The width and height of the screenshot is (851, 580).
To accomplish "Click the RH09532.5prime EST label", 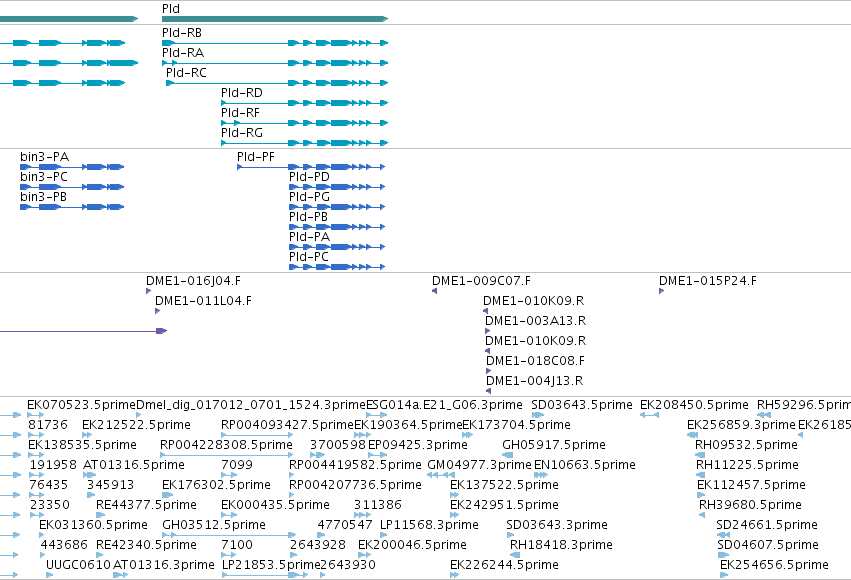I will [x=746, y=445].
